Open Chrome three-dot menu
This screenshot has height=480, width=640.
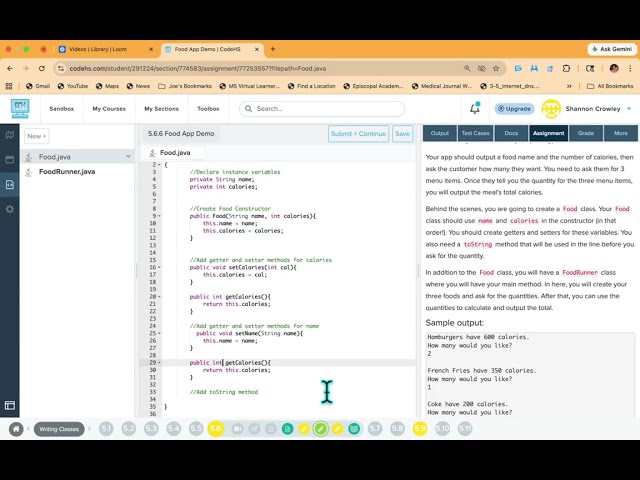630,68
